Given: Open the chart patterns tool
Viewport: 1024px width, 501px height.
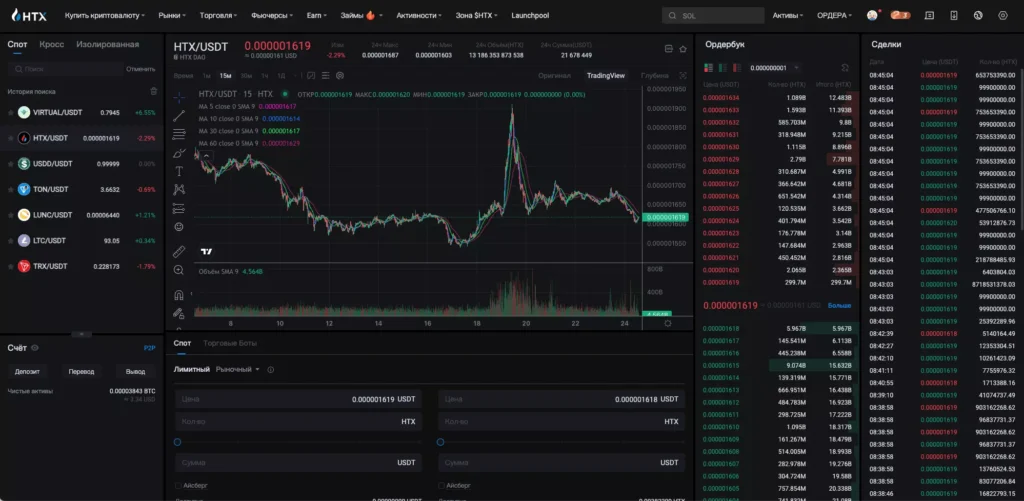Looking at the screenshot, I should tap(179, 189).
